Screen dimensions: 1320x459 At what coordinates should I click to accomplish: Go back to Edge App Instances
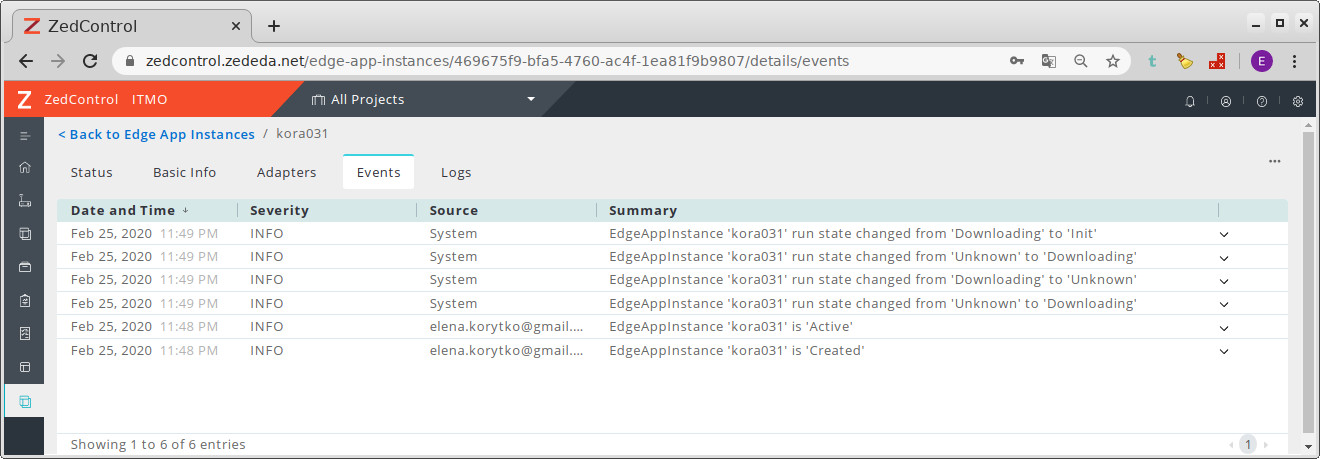(x=156, y=134)
